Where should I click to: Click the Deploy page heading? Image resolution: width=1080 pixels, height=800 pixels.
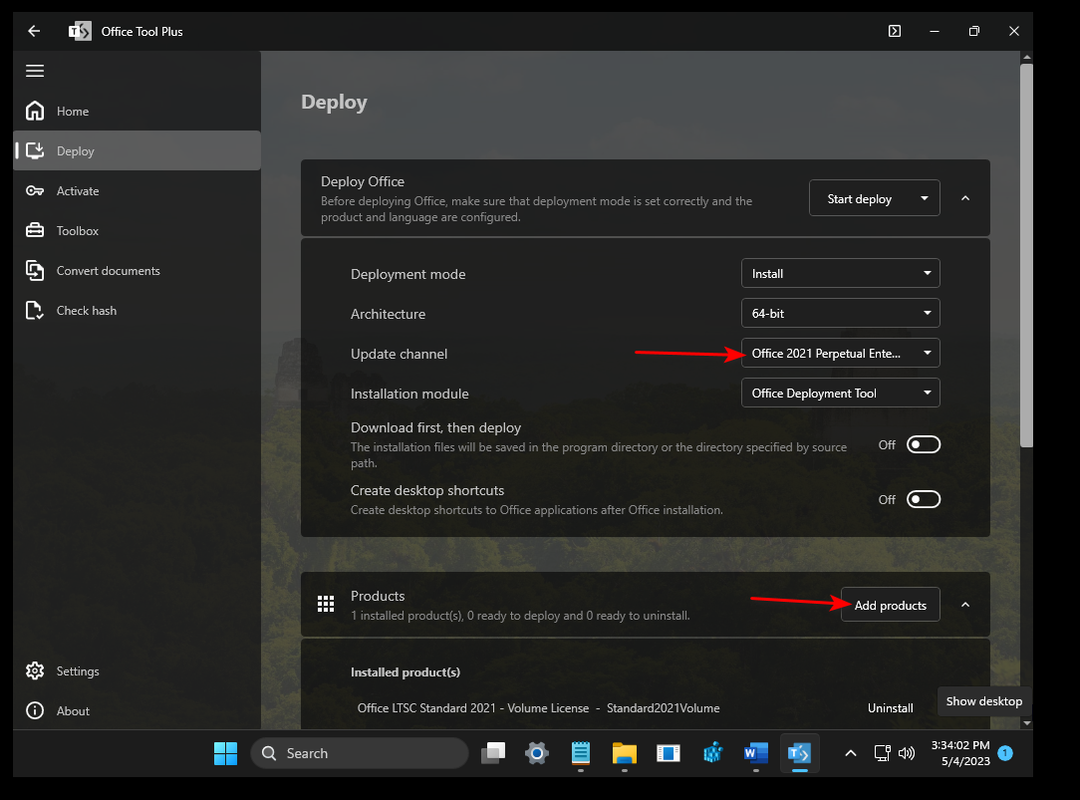point(334,102)
